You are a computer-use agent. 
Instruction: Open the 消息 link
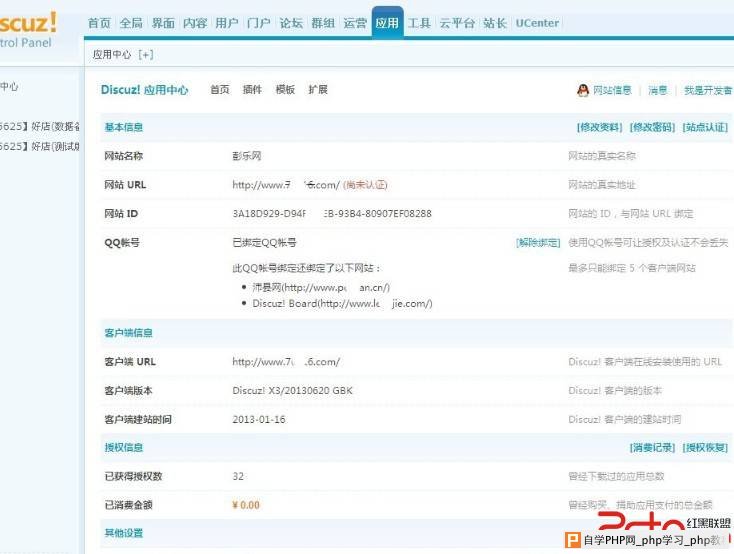[x=658, y=90]
